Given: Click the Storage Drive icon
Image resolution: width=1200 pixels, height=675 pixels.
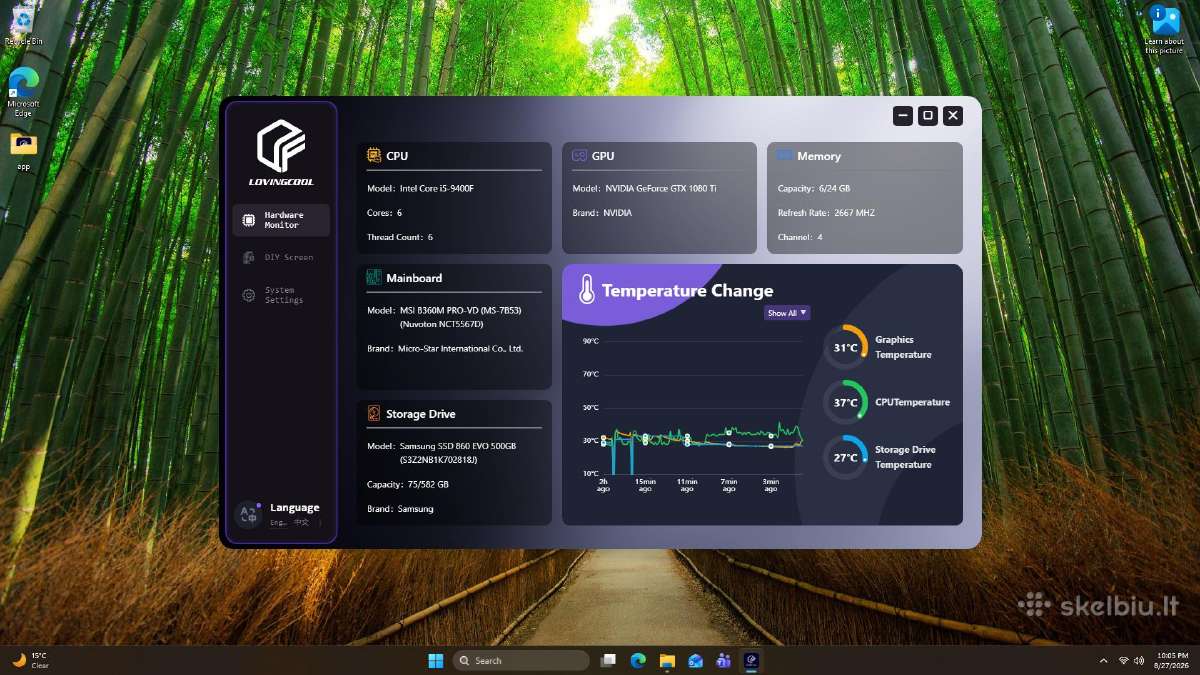Looking at the screenshot, I should click(x=373, y=413).
